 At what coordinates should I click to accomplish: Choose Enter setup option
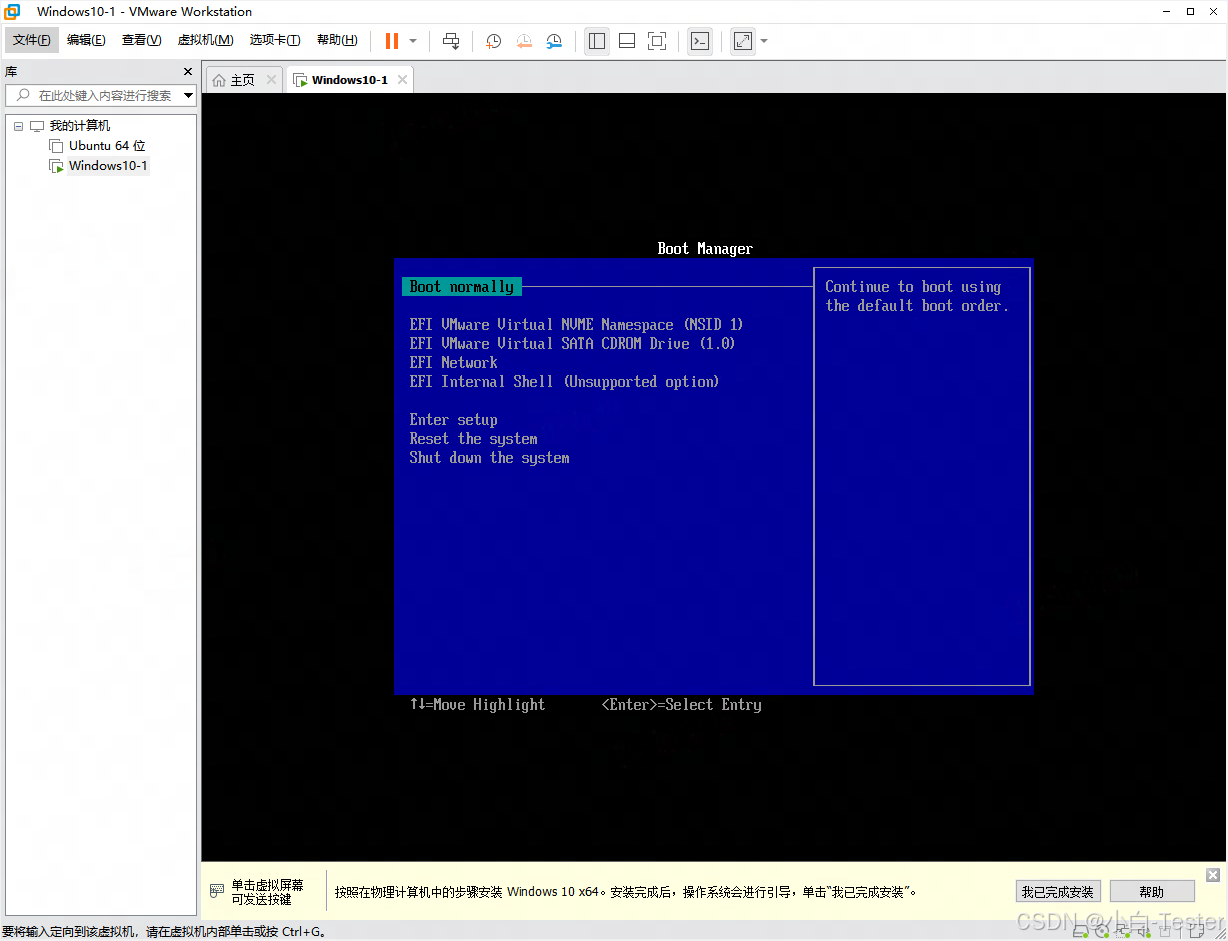tap(454, 420)
